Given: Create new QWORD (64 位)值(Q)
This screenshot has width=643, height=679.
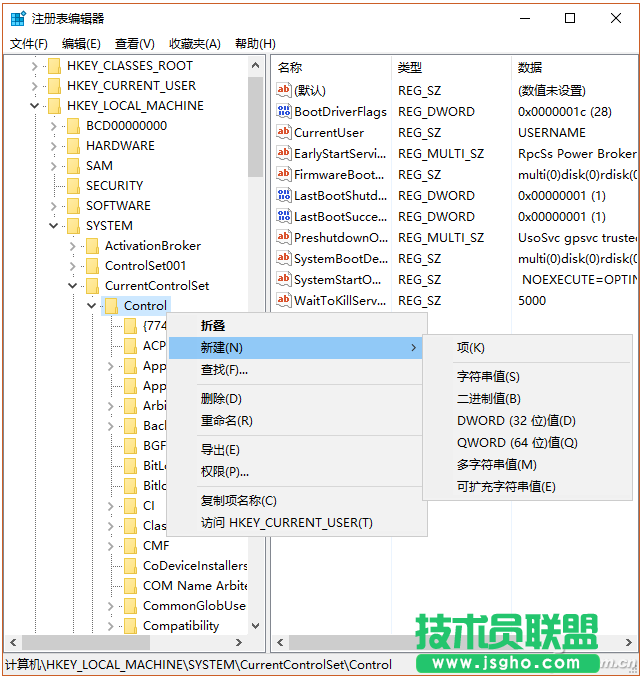Looking at the screenshot, I should (x=527, y=443).
